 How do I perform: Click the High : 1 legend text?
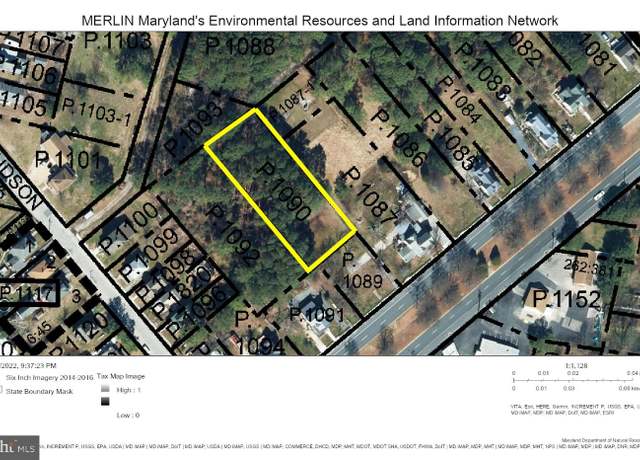click(129, 390)
